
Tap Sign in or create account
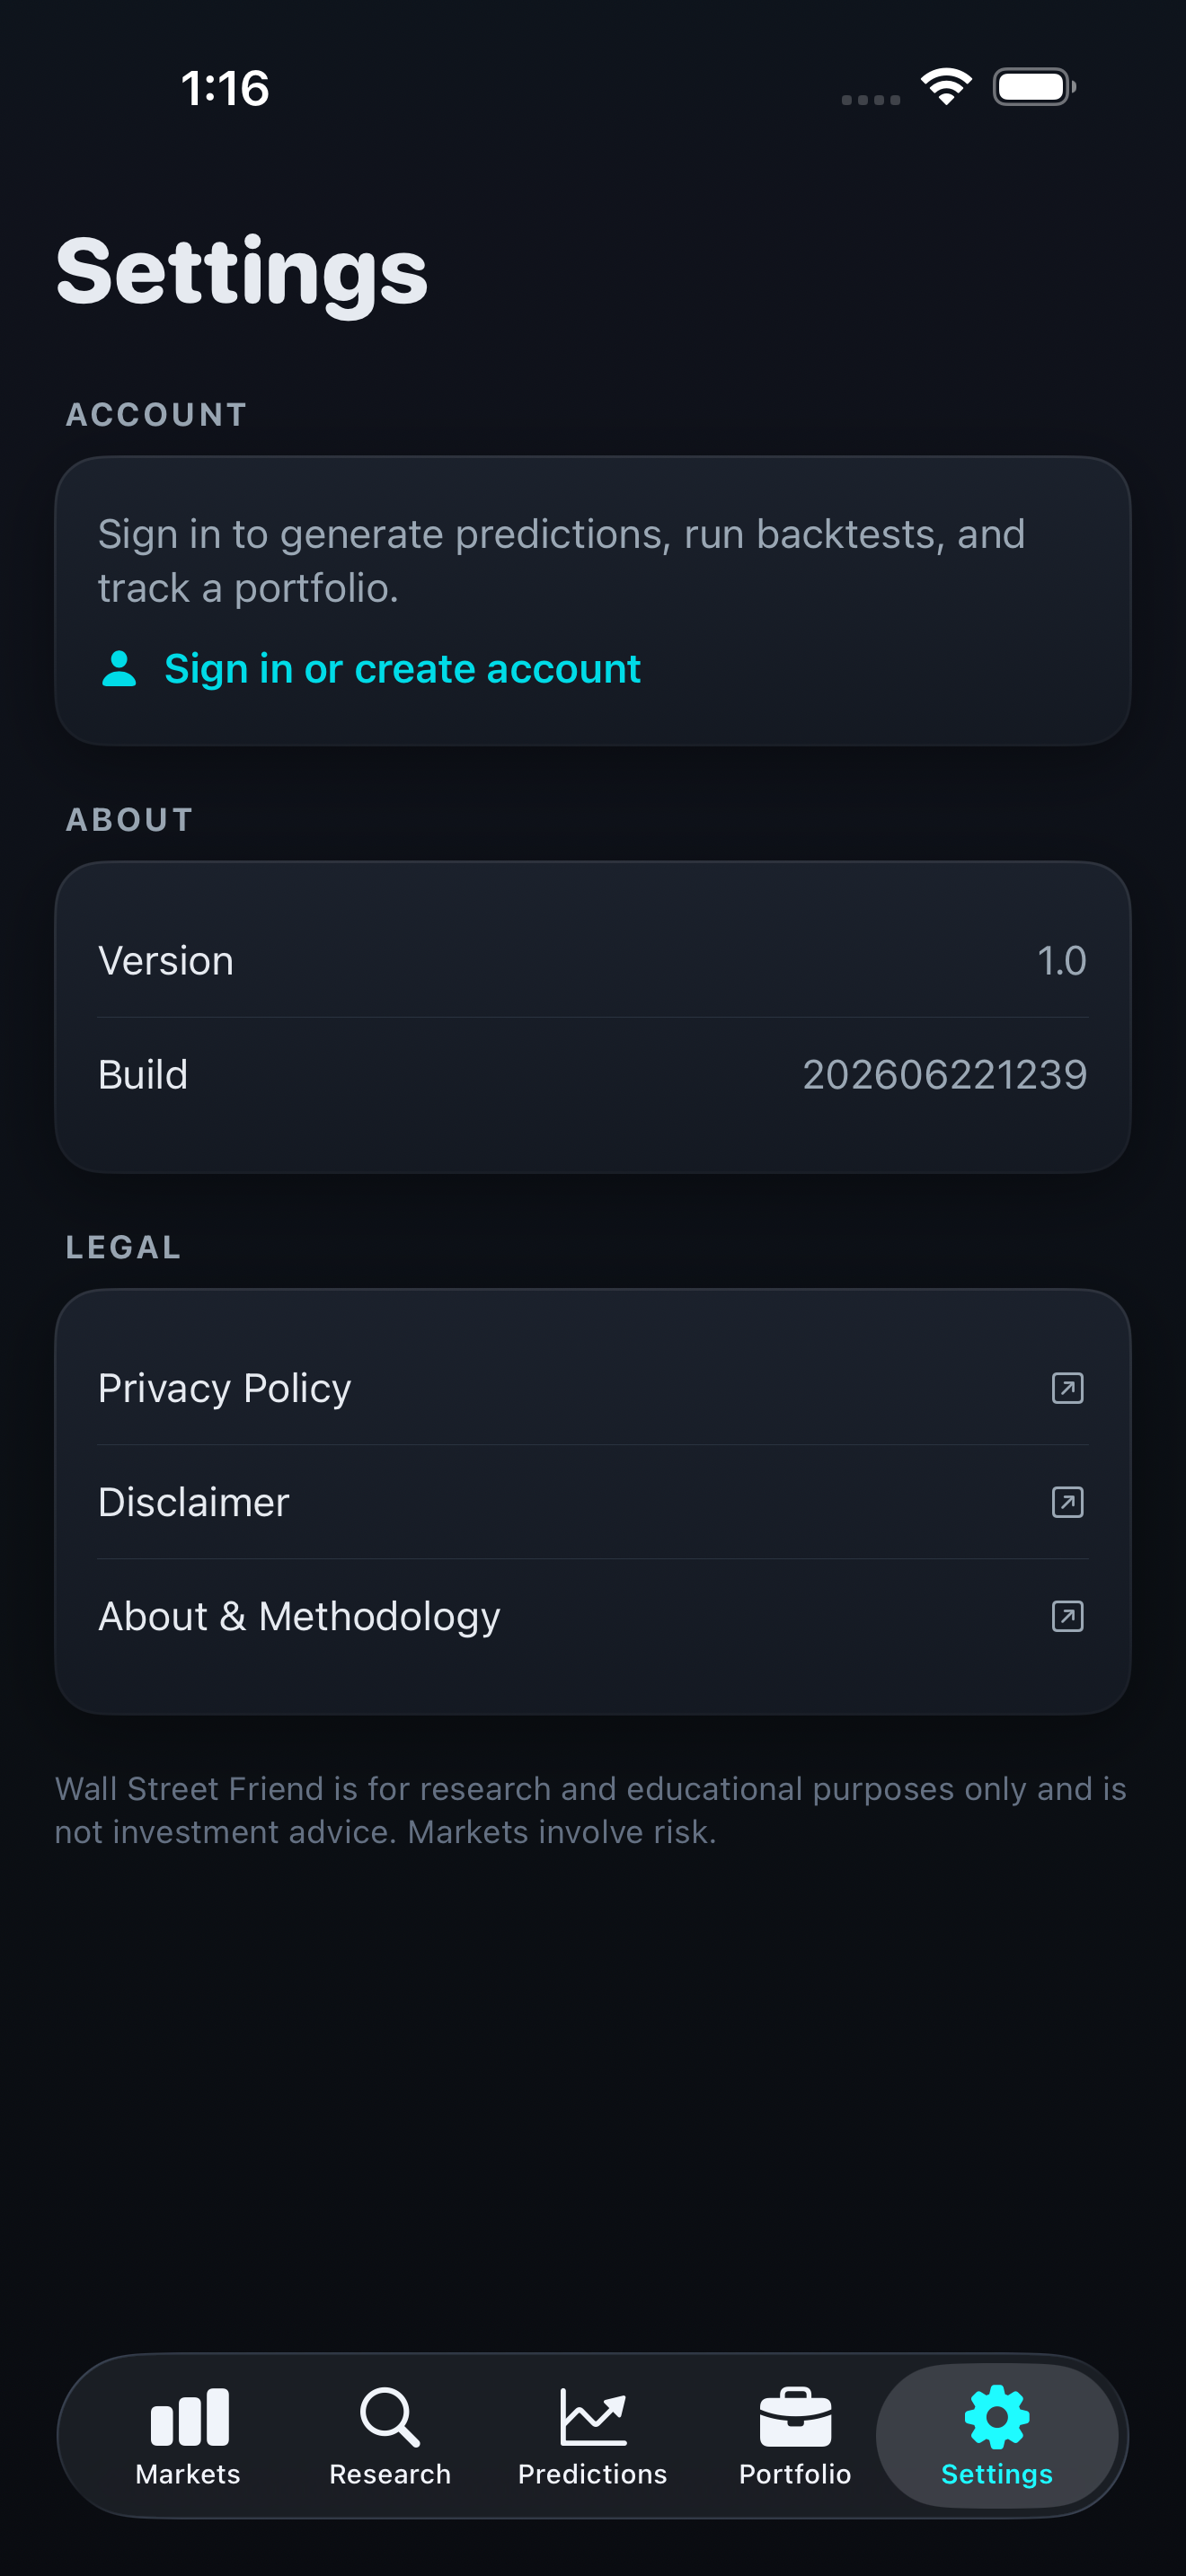402,669
